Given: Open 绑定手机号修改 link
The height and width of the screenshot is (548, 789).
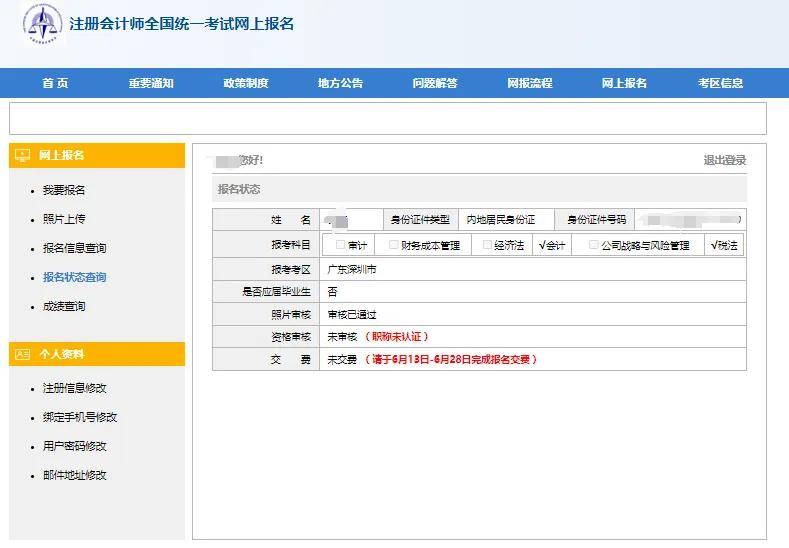Looking at the screenshot, I should pyautogui.click(x=80, y=417).
